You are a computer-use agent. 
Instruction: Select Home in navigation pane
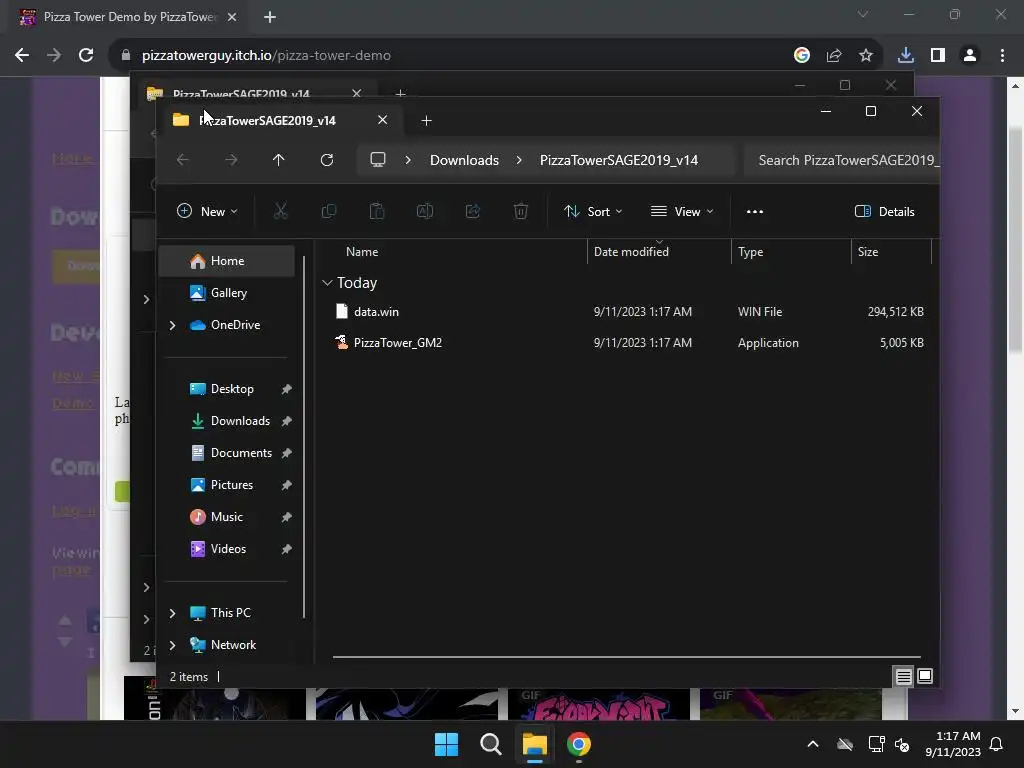(x=227, y=261)
